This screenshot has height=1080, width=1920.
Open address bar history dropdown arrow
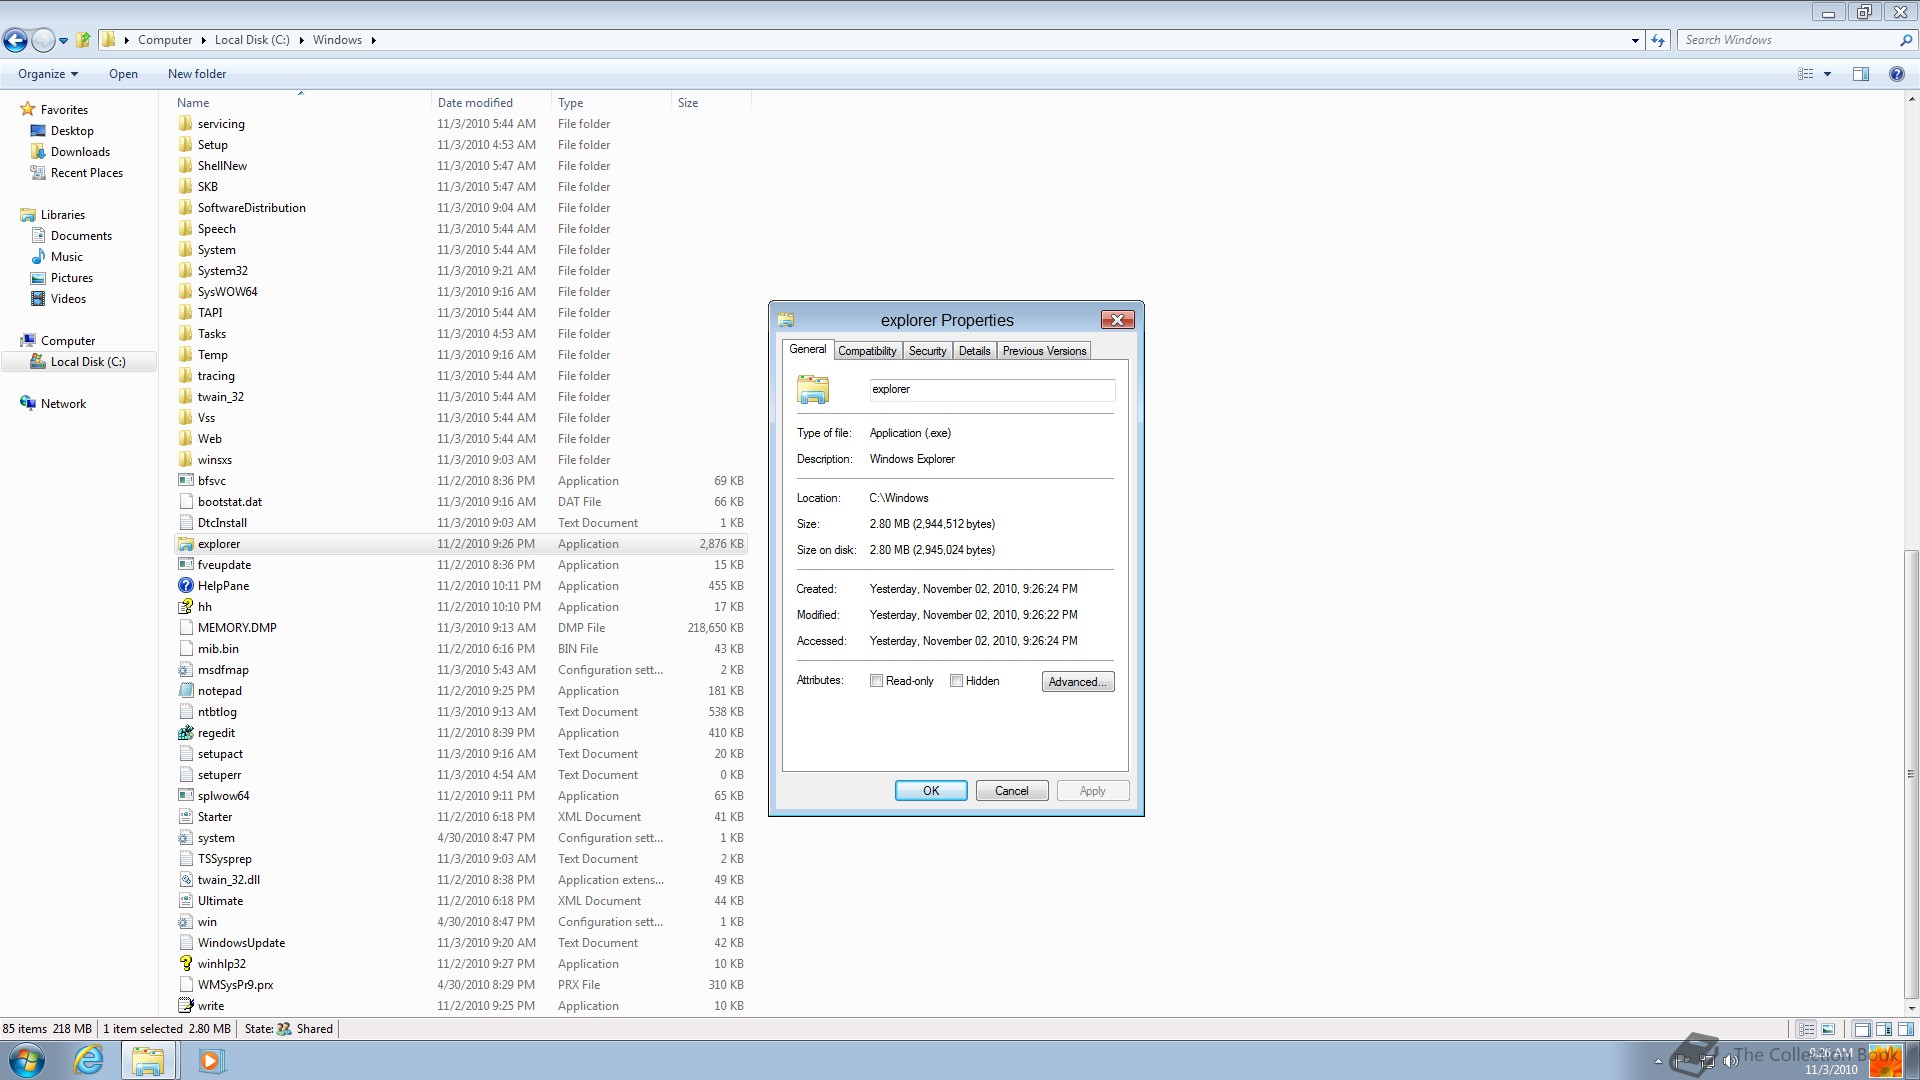click(x=1635, y=41)
